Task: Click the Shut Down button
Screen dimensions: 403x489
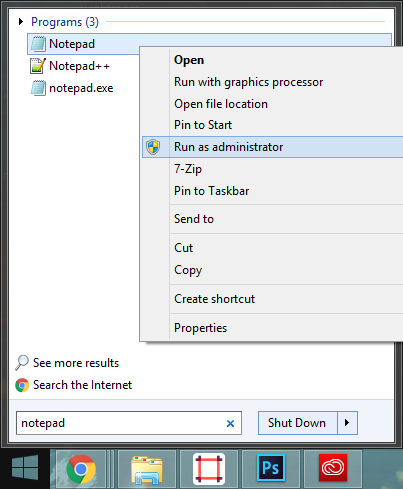Action: (x=297, y=423)
